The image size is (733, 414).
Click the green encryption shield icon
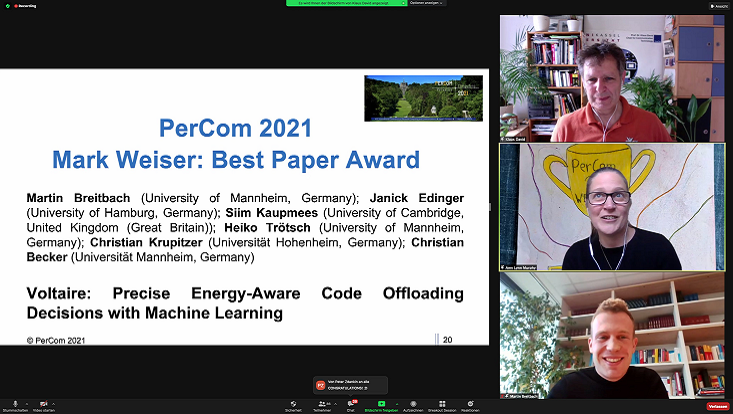pos(7,6)
